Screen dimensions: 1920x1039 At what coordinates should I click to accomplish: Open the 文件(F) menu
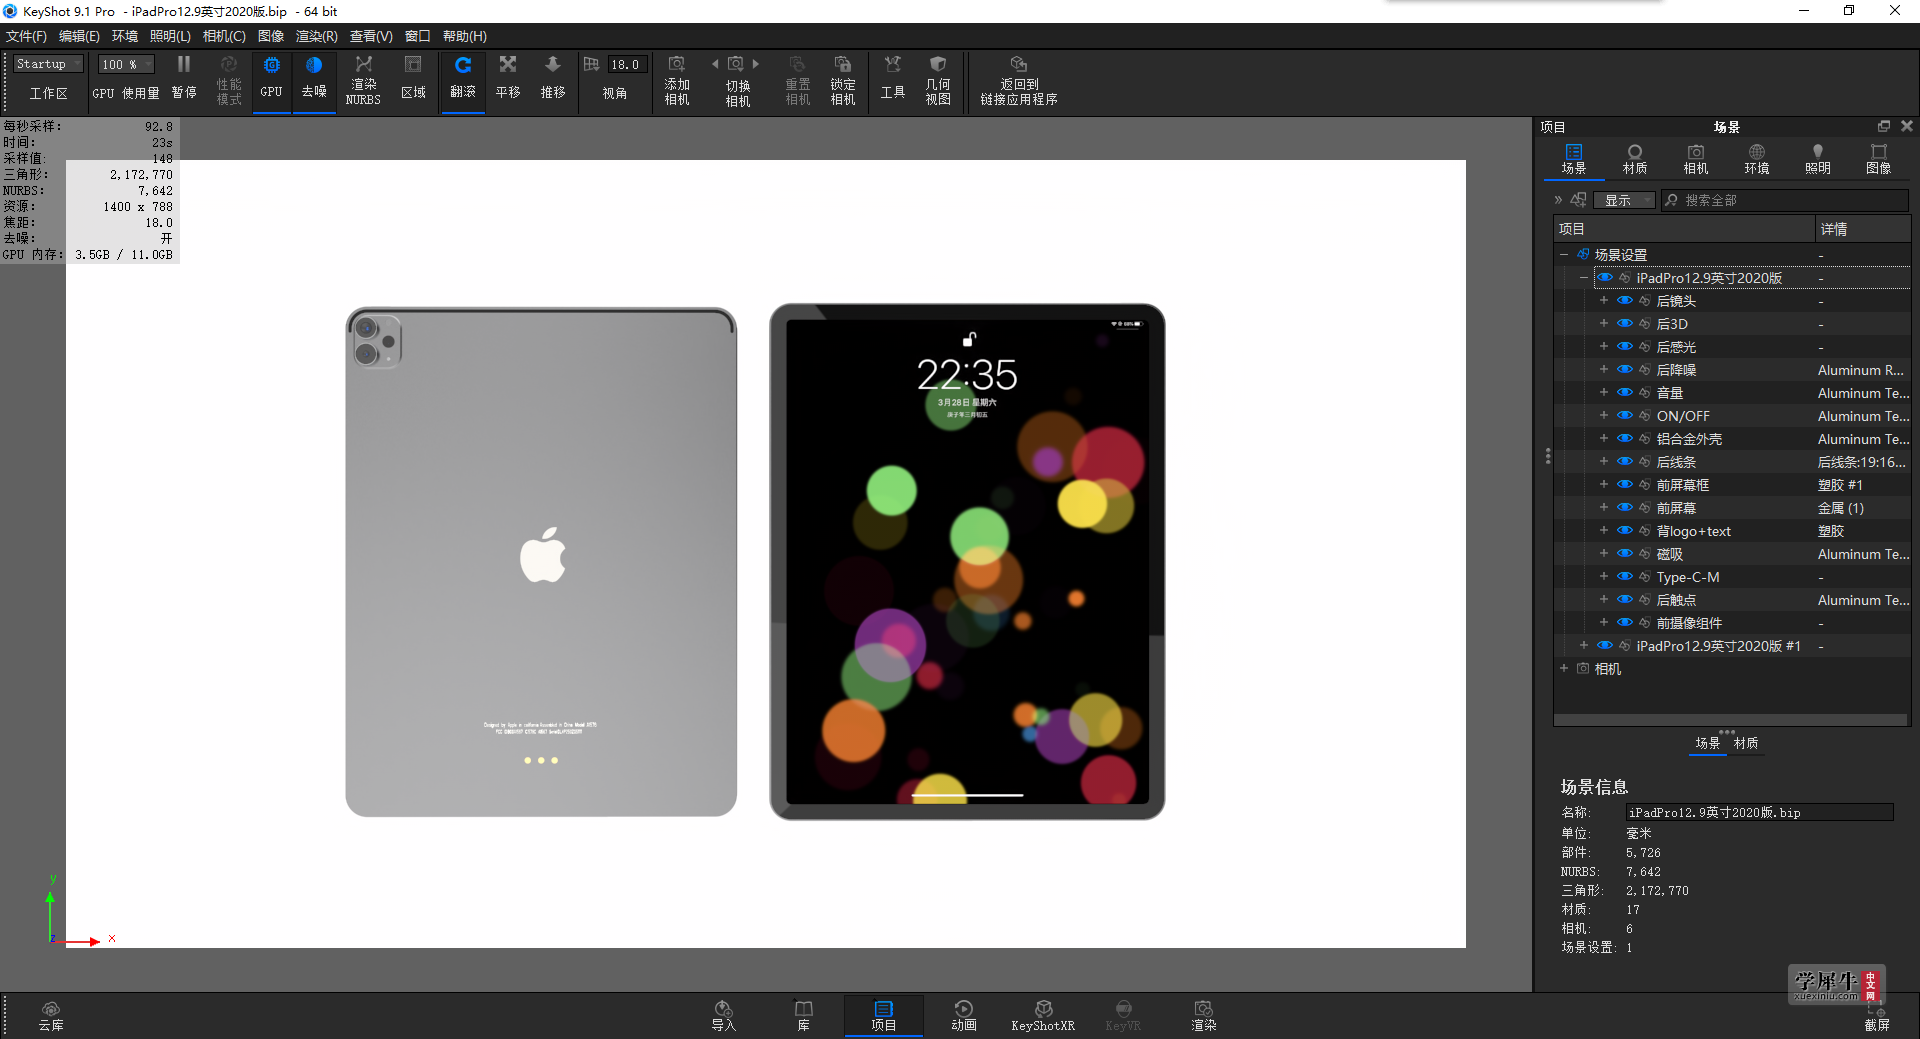pyautogui.click(x=27, y=36)
